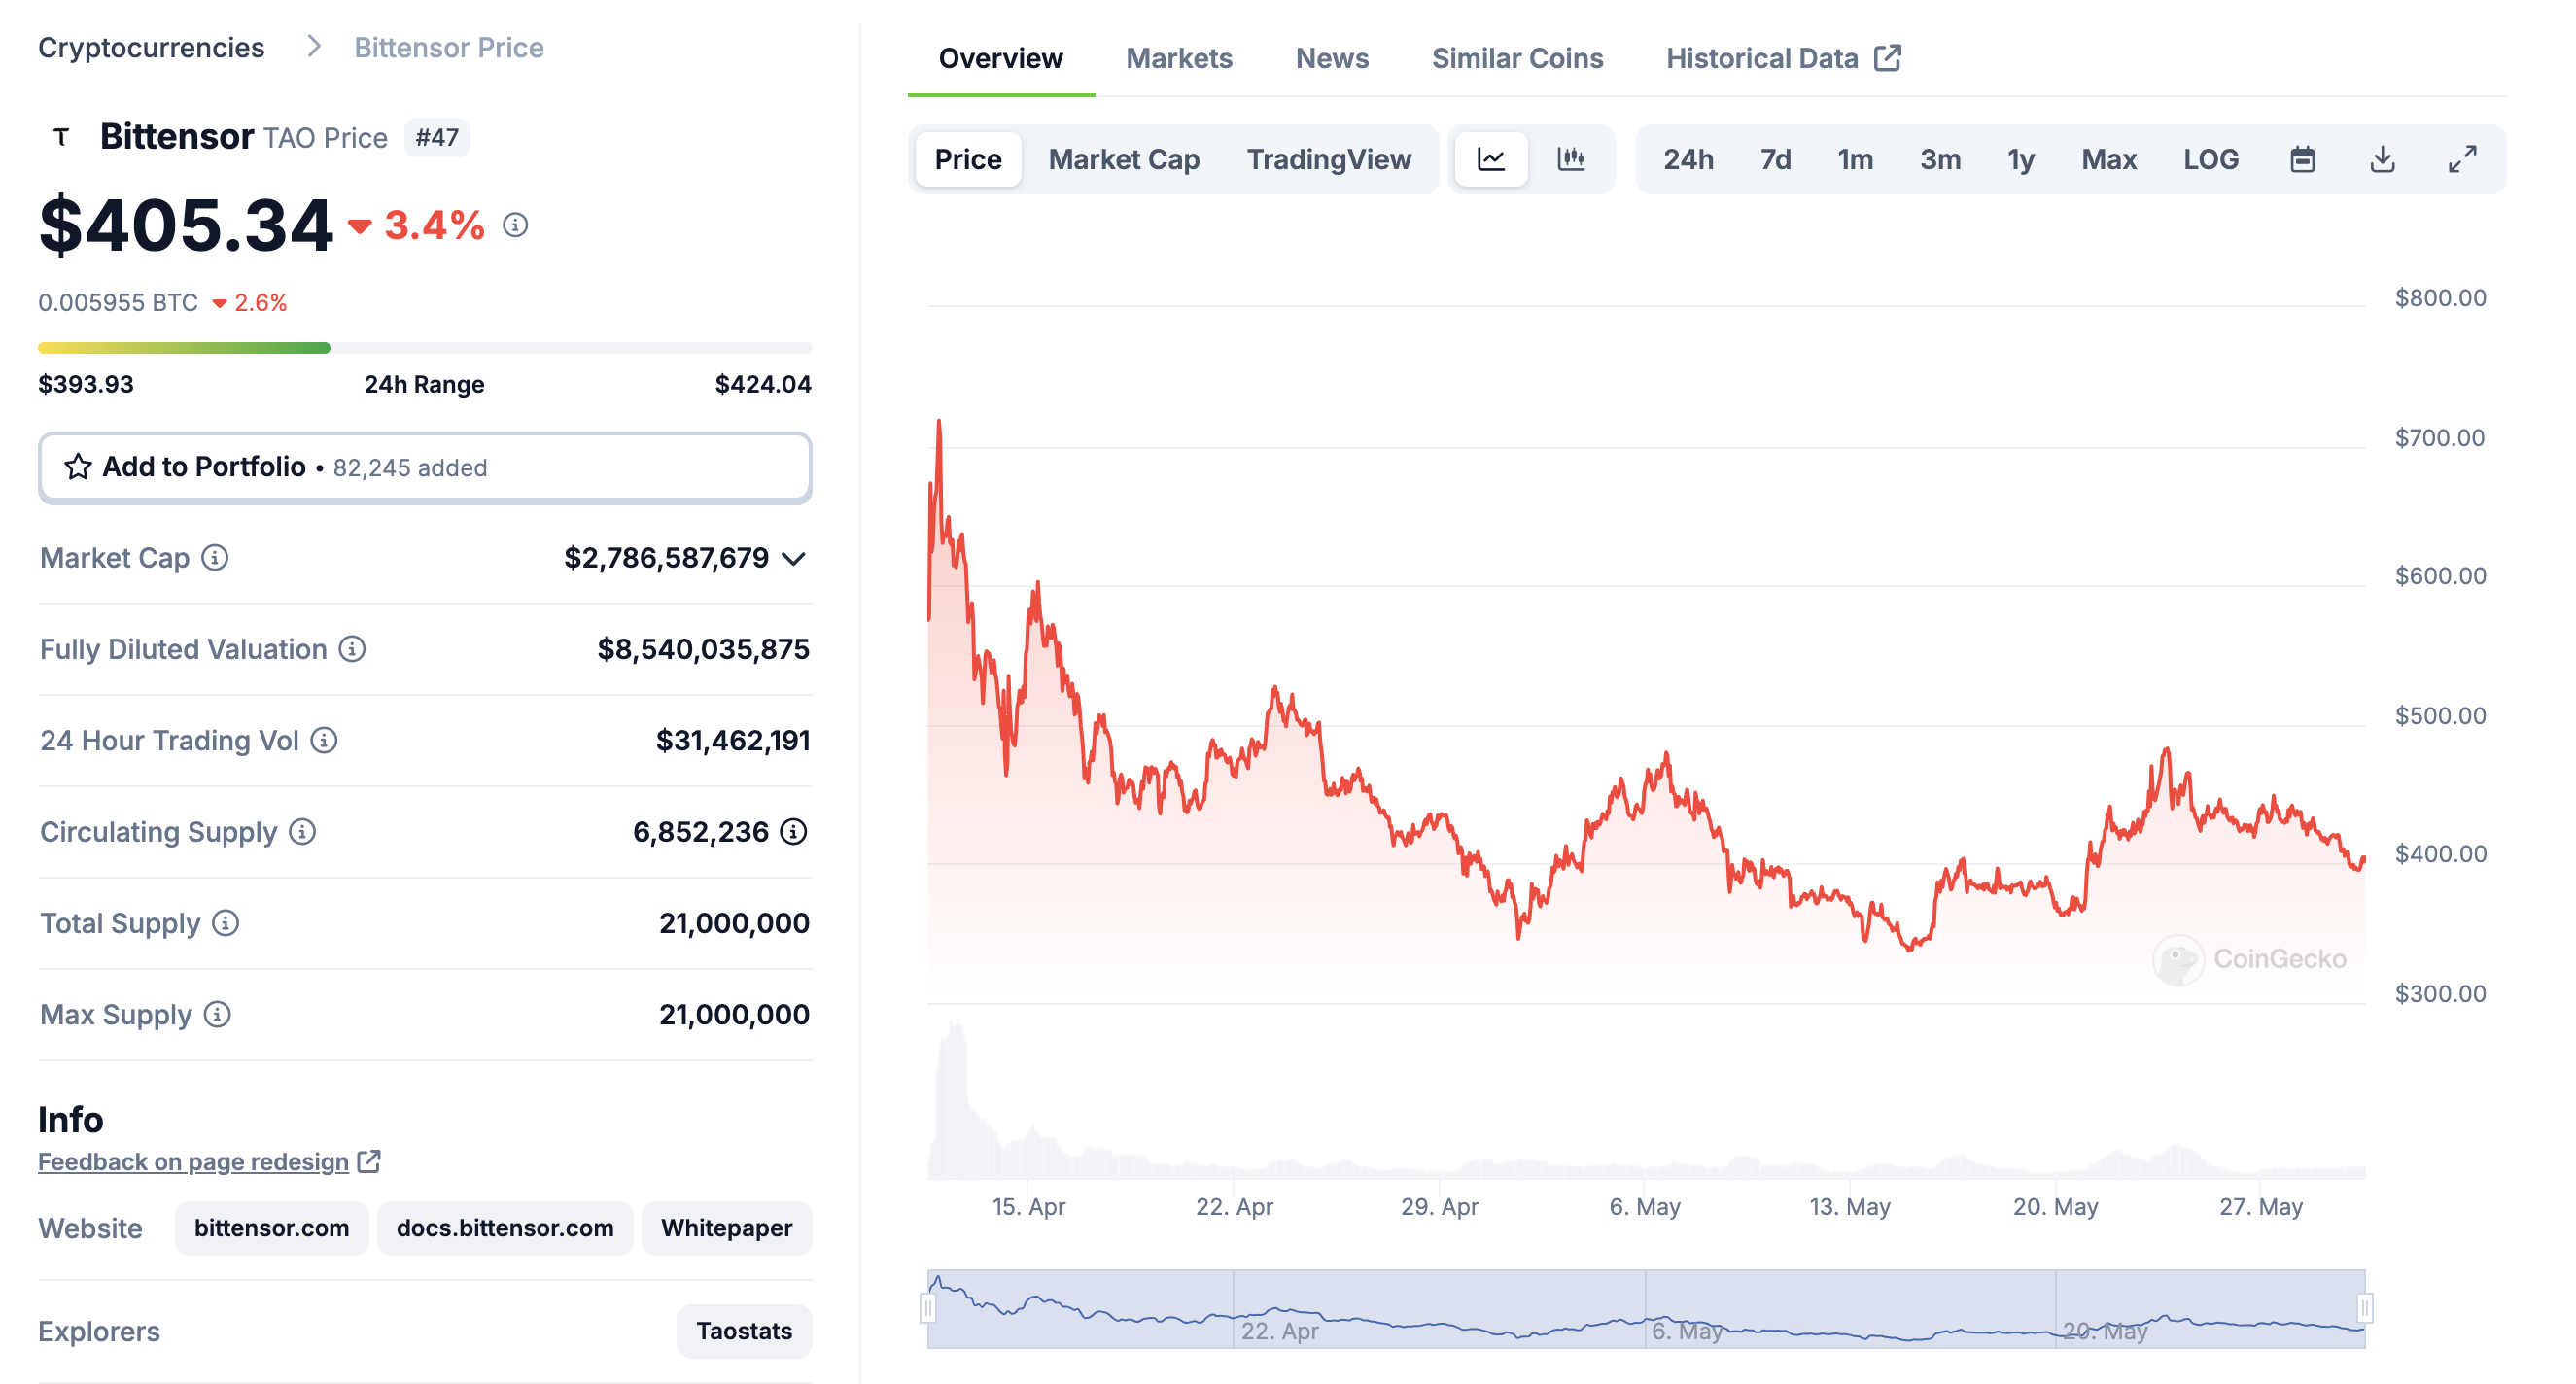Viewport: 2576px width, 1384px height.
Task: Open the Taostats explorer
Action: [x=744, y=1331]
